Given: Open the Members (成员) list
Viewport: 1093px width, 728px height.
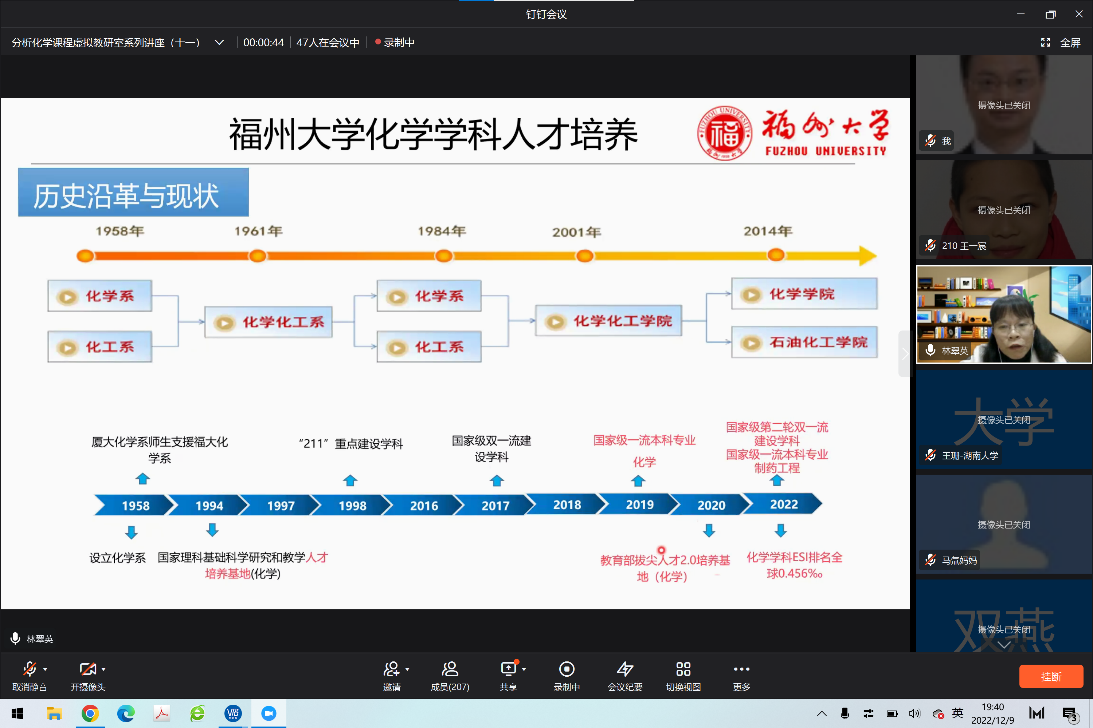Looking at the screenshot, I should (449, 669).
